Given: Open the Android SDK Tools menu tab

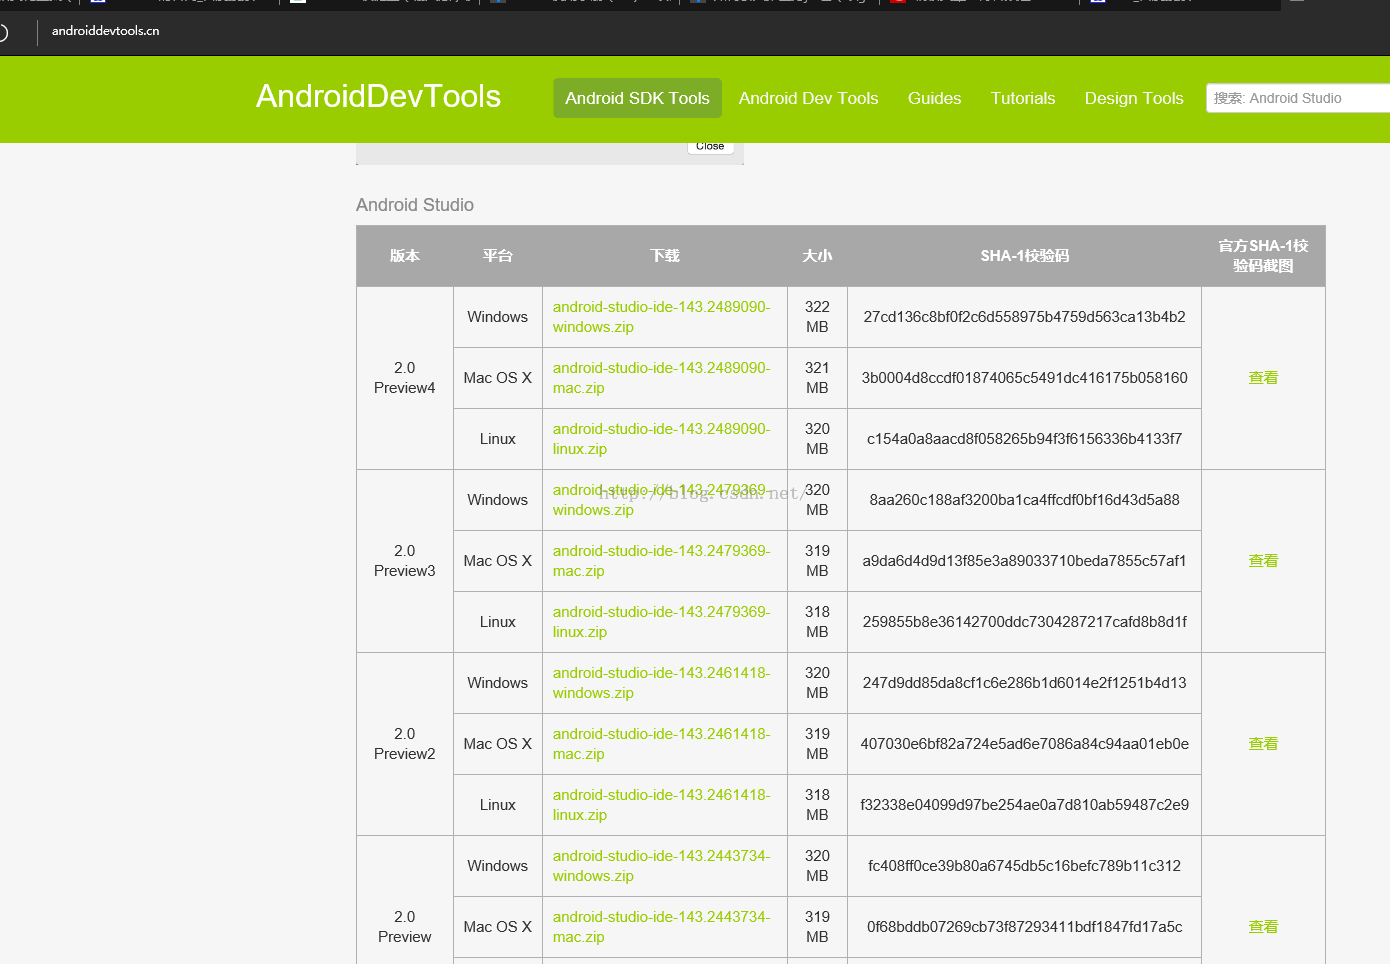Looking at the screenshot, I should pos(637,98).
